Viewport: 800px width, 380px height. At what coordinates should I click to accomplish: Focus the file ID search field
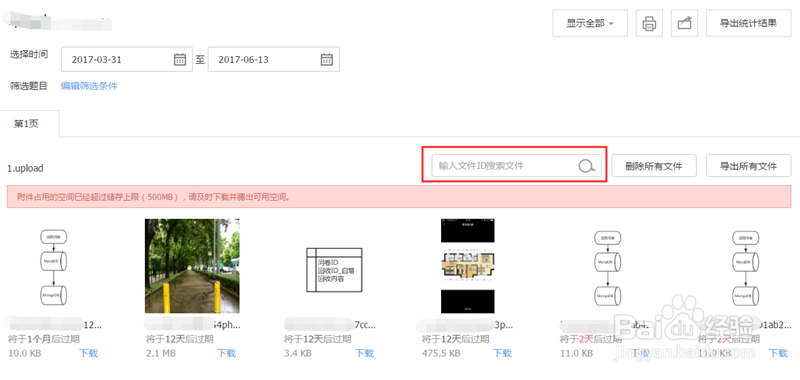tap(516, 166)
